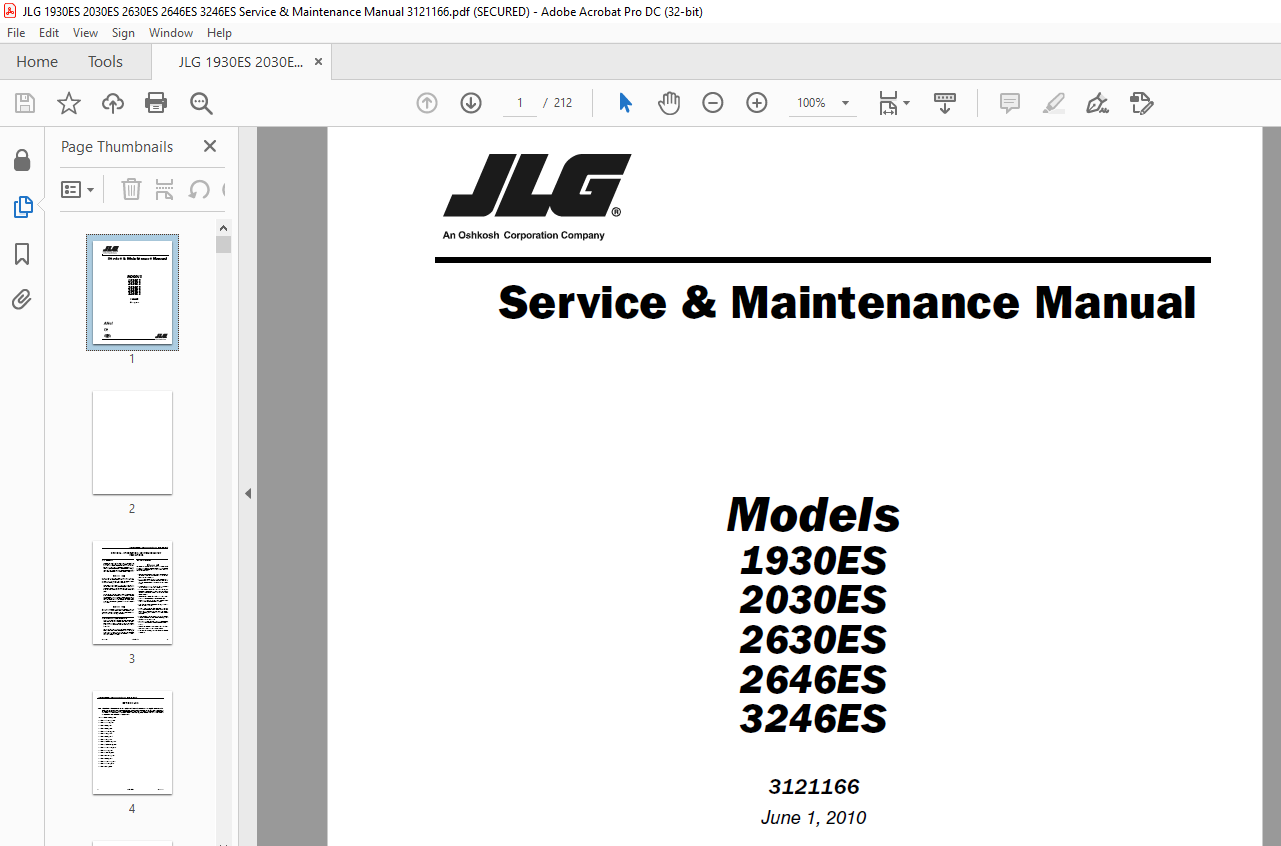Screen dimensions: 1281x846
Task: Click the 212 total pages label
Action: click(562, 103)
